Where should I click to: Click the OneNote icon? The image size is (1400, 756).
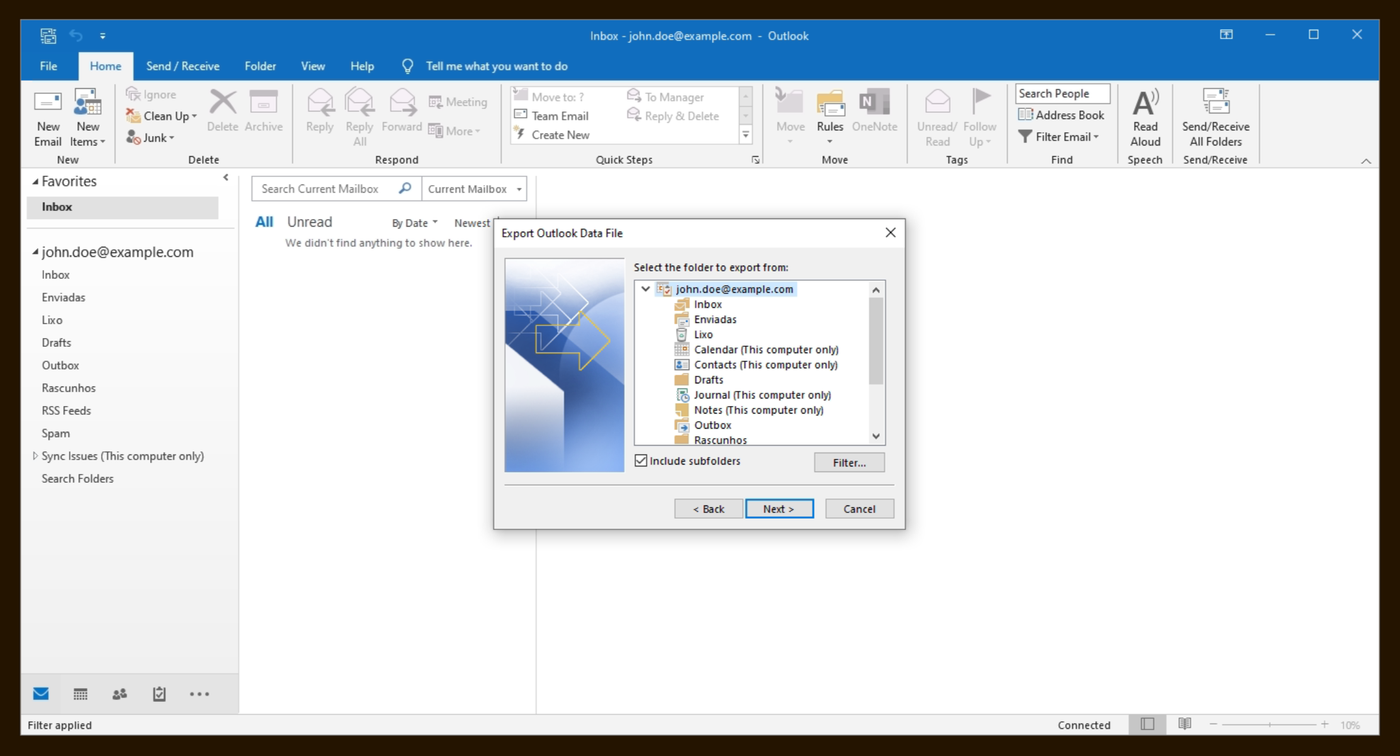[x=875, y=111]
